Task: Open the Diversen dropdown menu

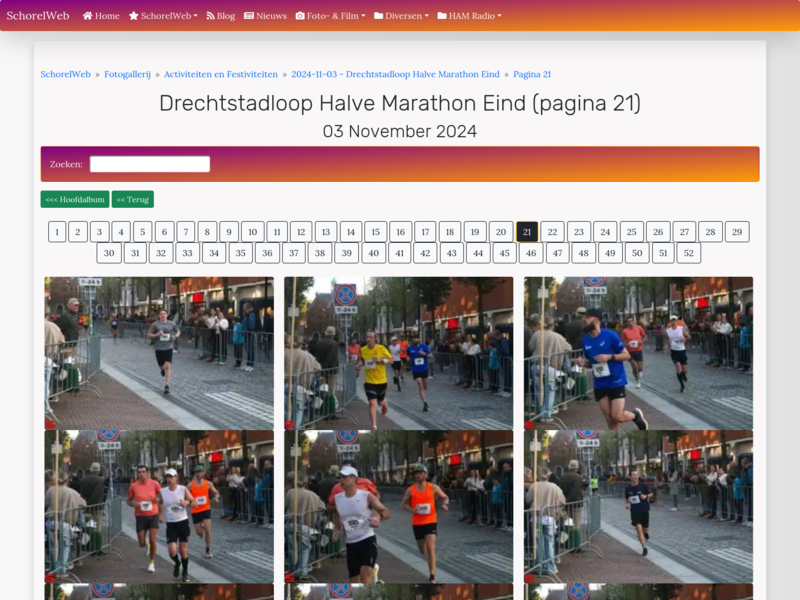Action: point(401,16)
